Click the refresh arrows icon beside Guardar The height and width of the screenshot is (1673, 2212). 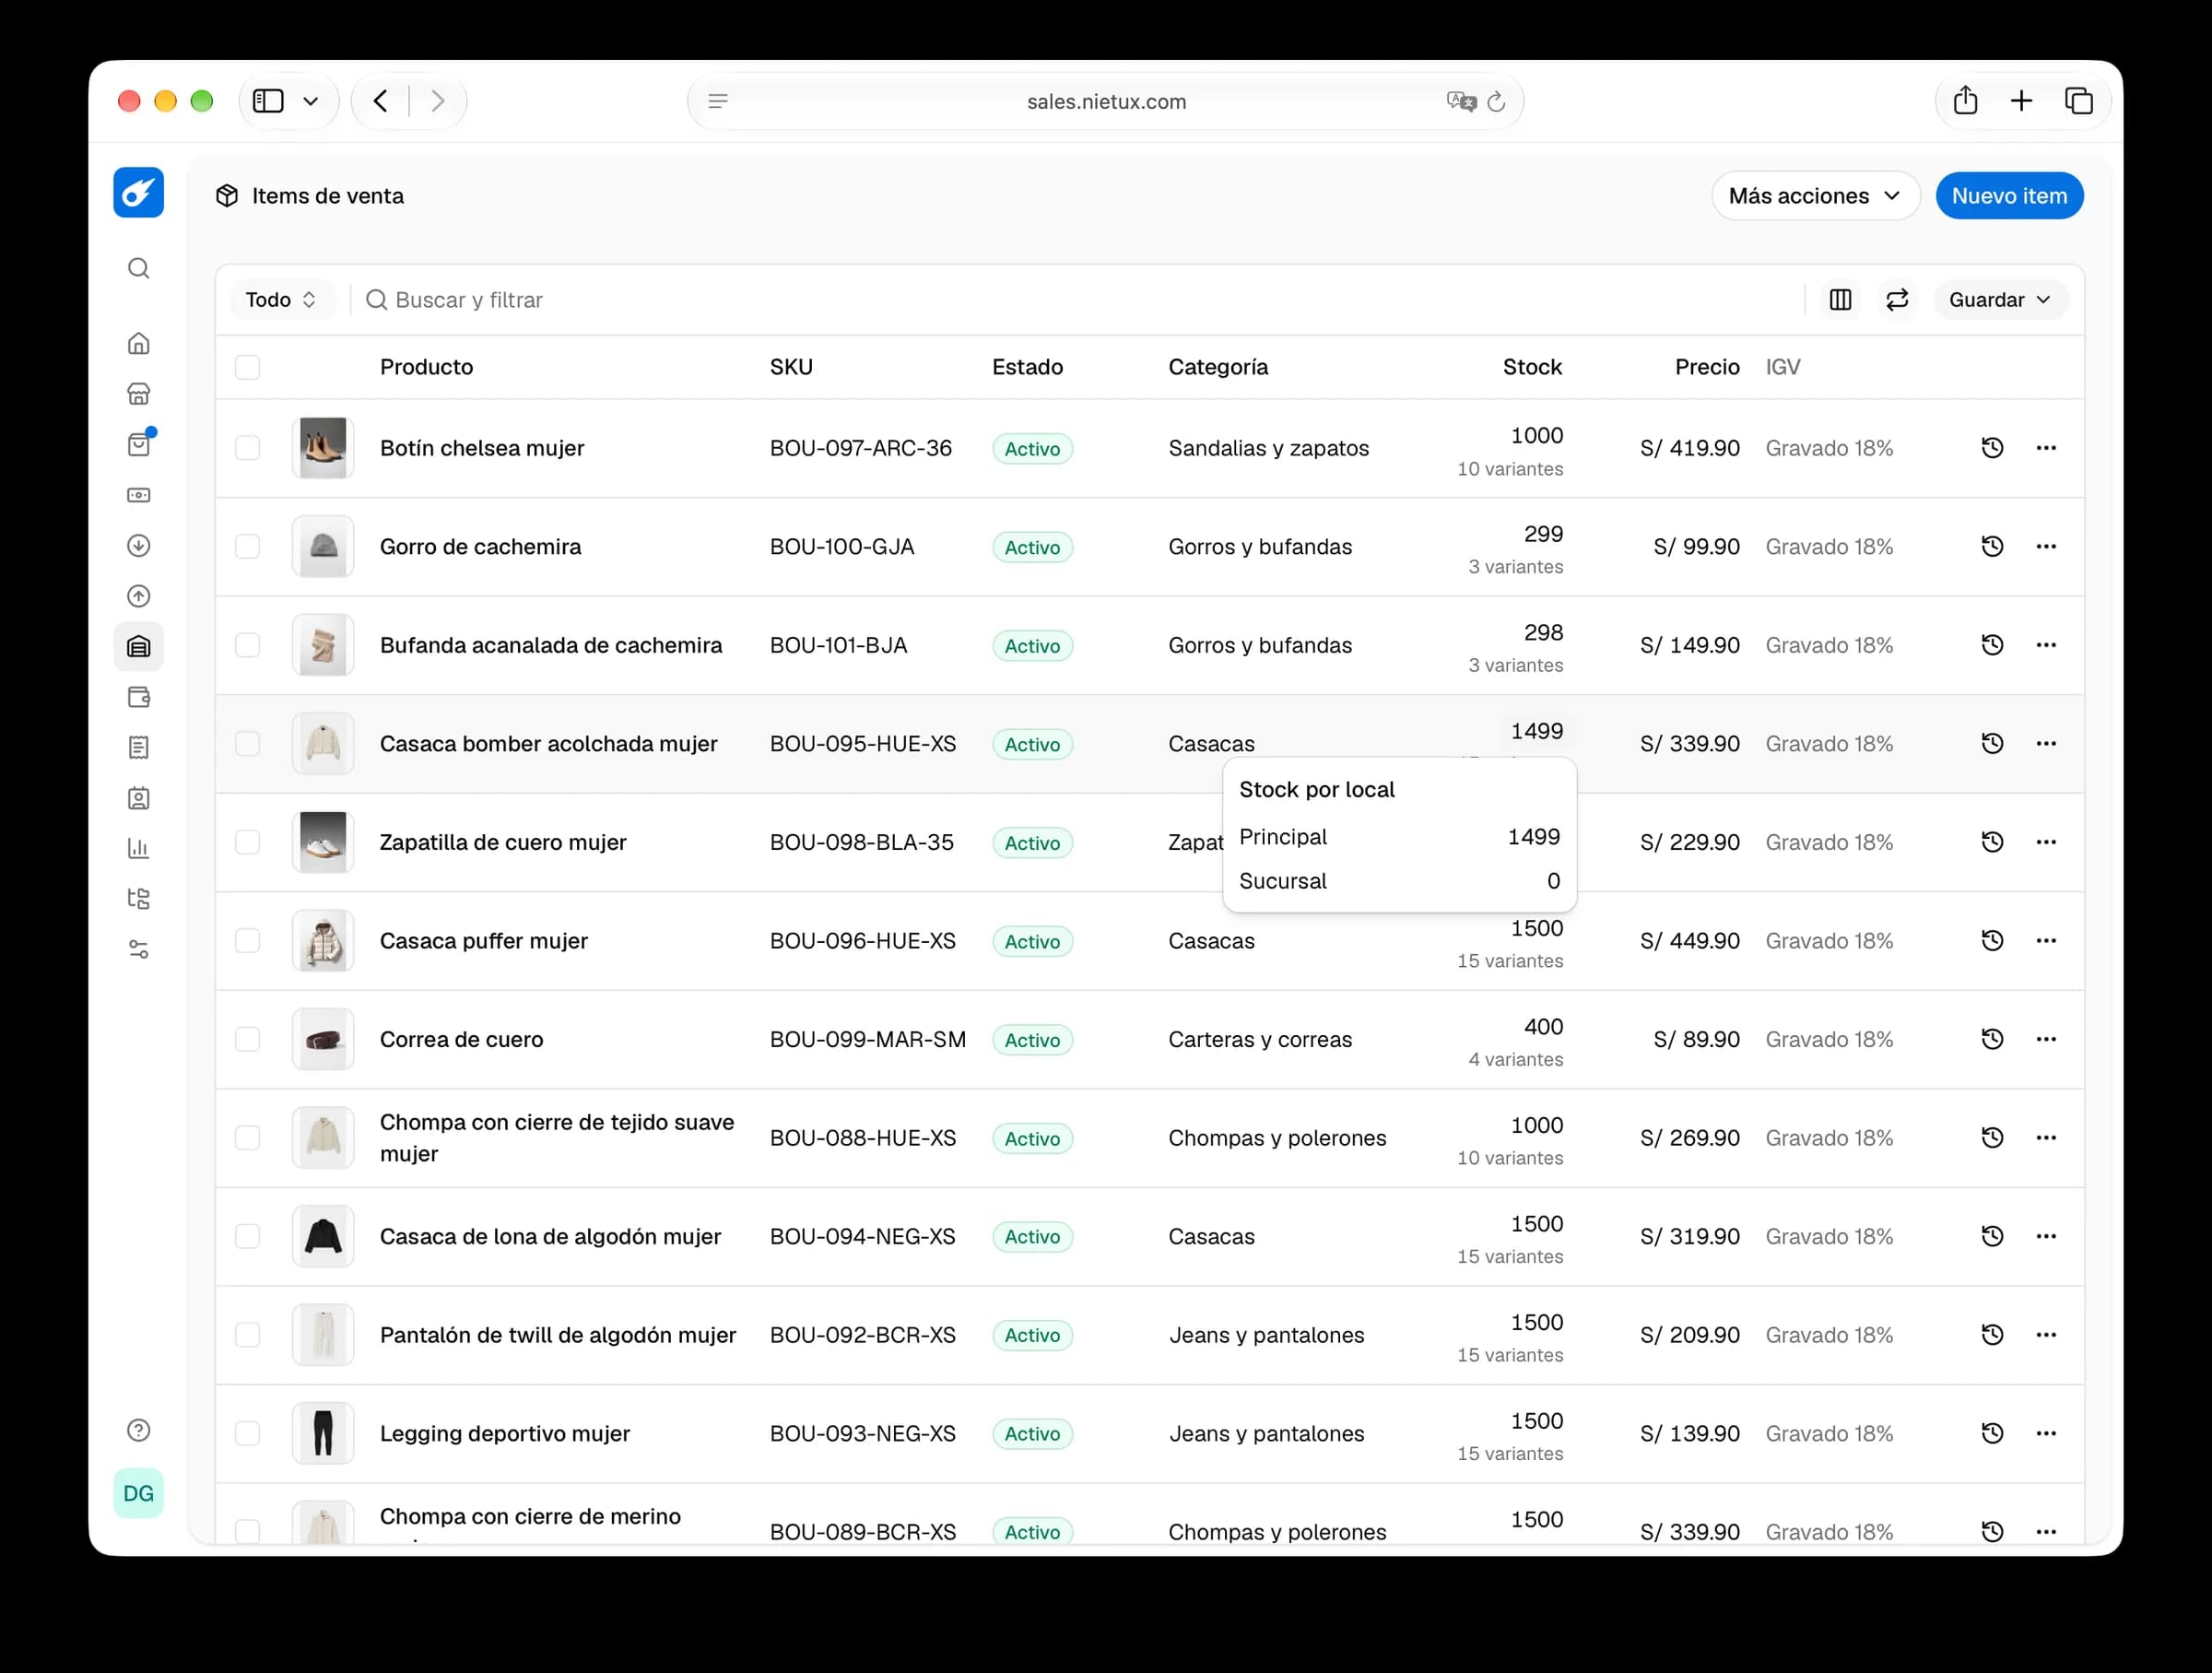click(1897, 300)
